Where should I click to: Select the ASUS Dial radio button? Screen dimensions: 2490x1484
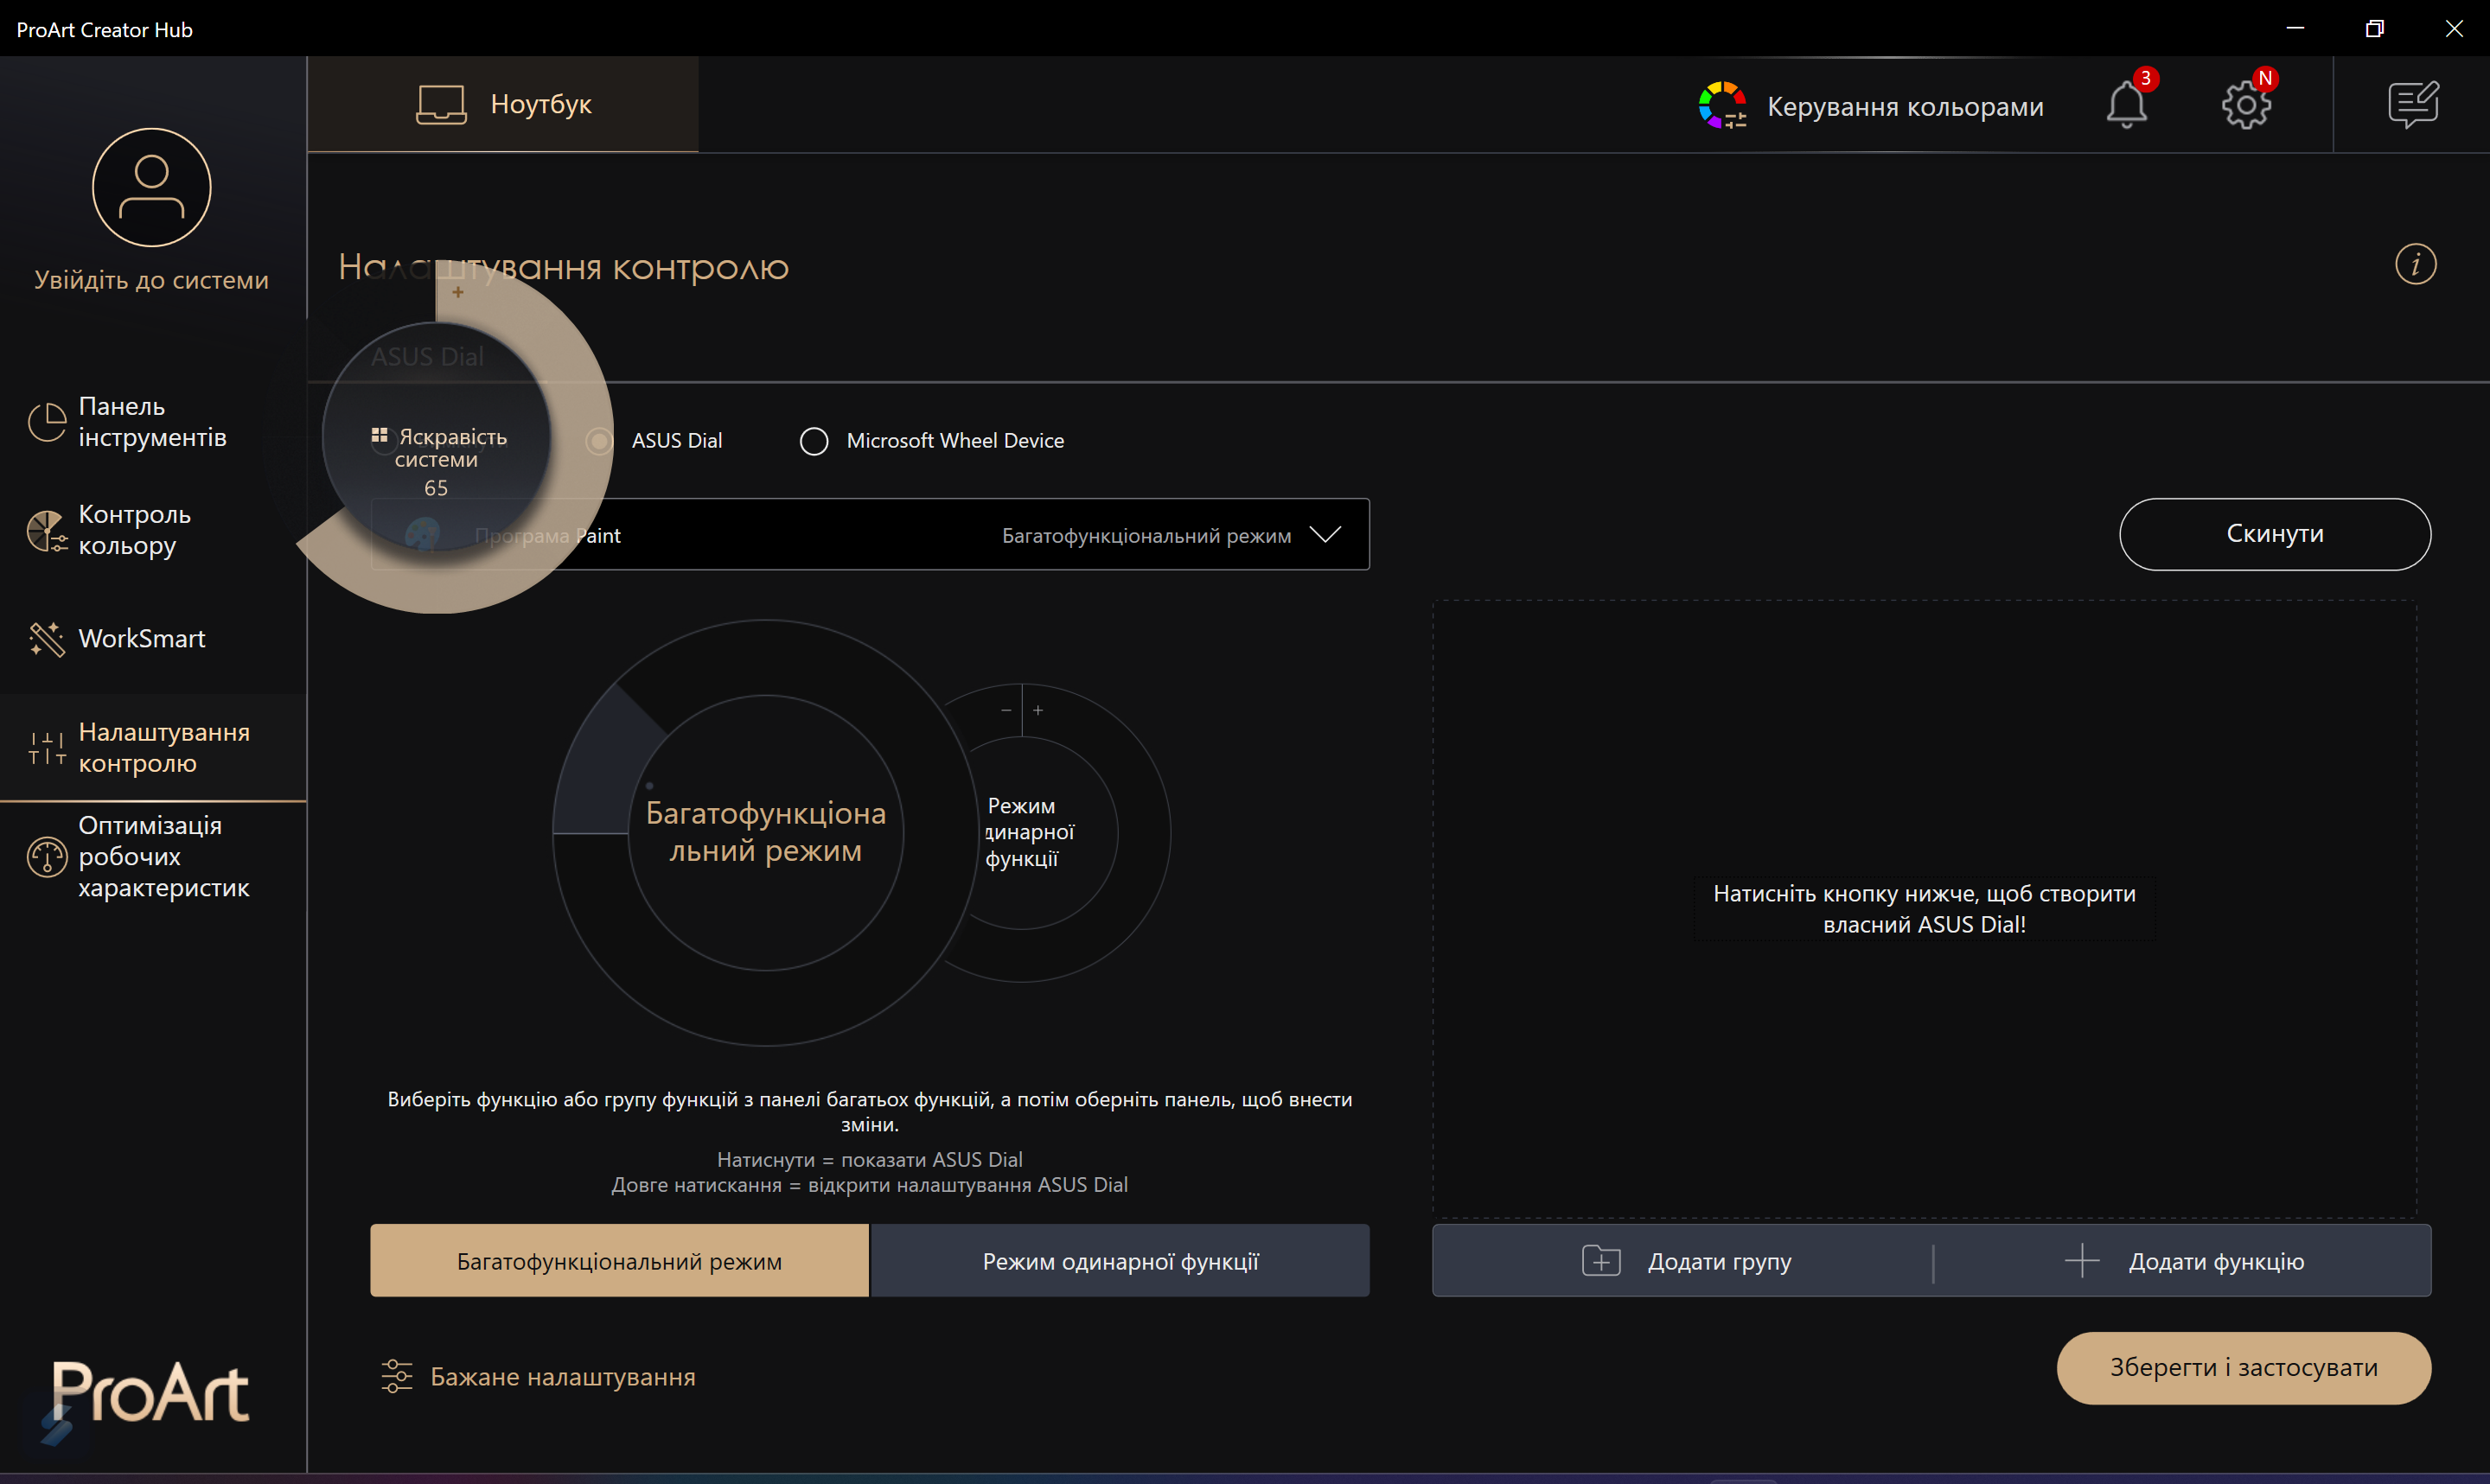[x=600, y=441]
